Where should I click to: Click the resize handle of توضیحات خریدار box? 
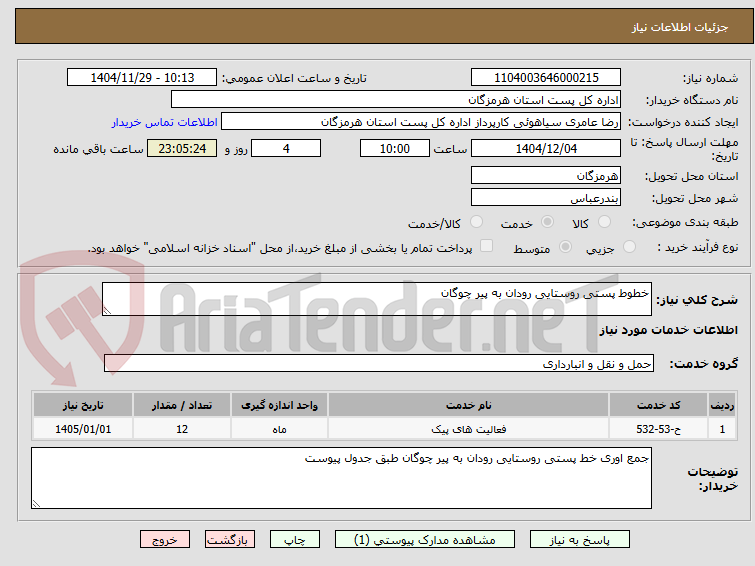[36, 503]
